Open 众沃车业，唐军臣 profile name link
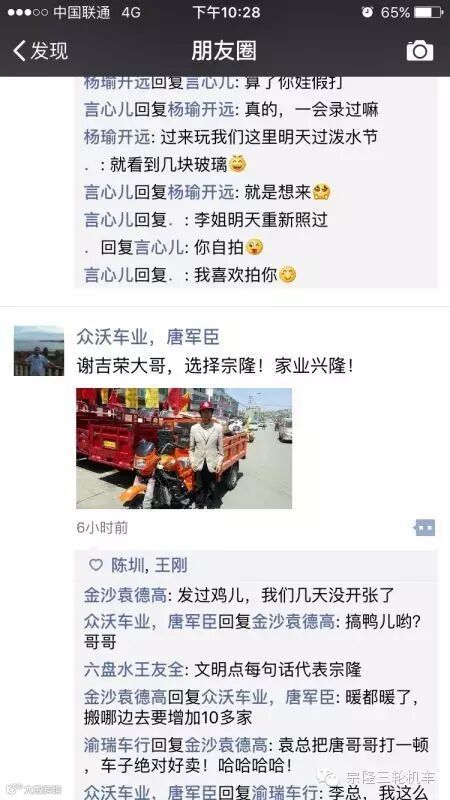Screen dimensions: 450x800 [x=148, y=337]
